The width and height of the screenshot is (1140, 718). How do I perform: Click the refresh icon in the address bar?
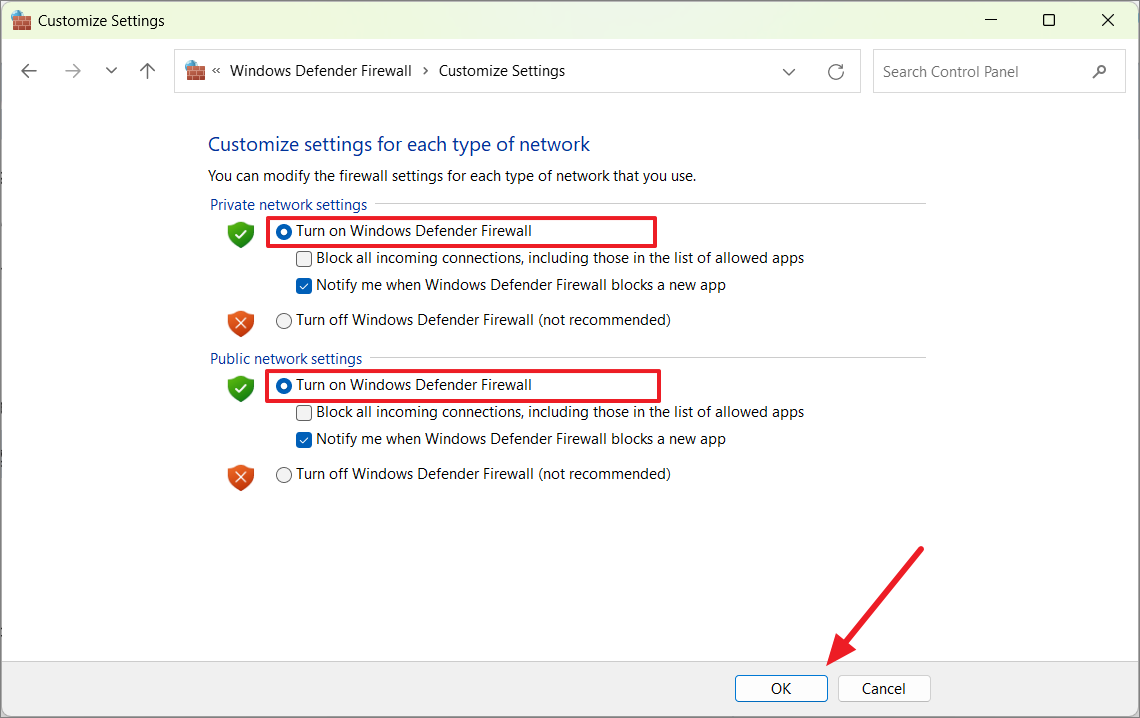836,70
